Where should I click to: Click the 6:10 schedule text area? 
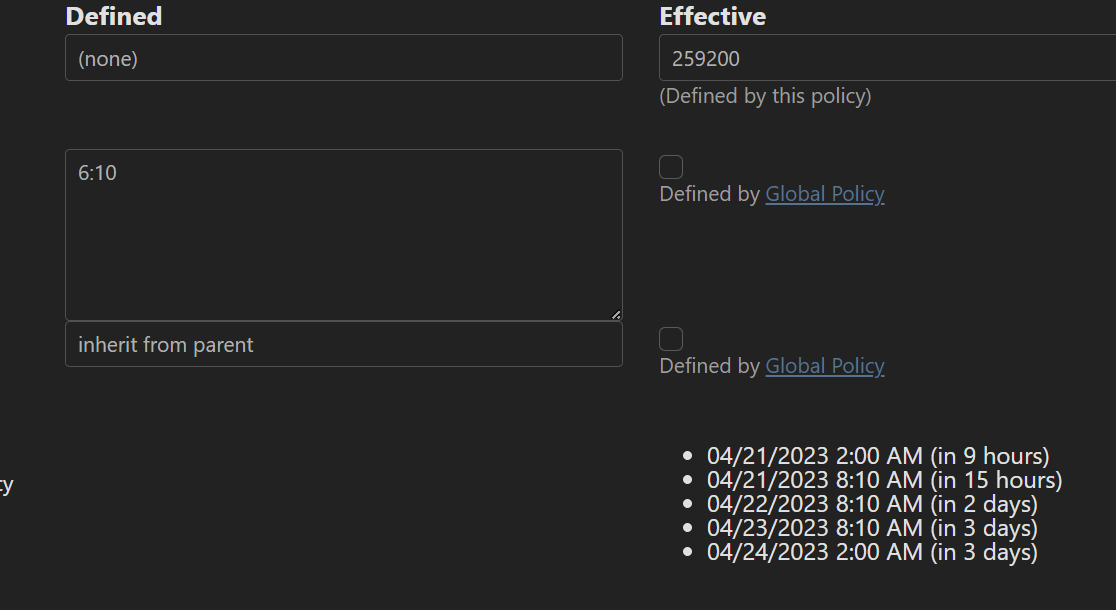tap(343, 230)
